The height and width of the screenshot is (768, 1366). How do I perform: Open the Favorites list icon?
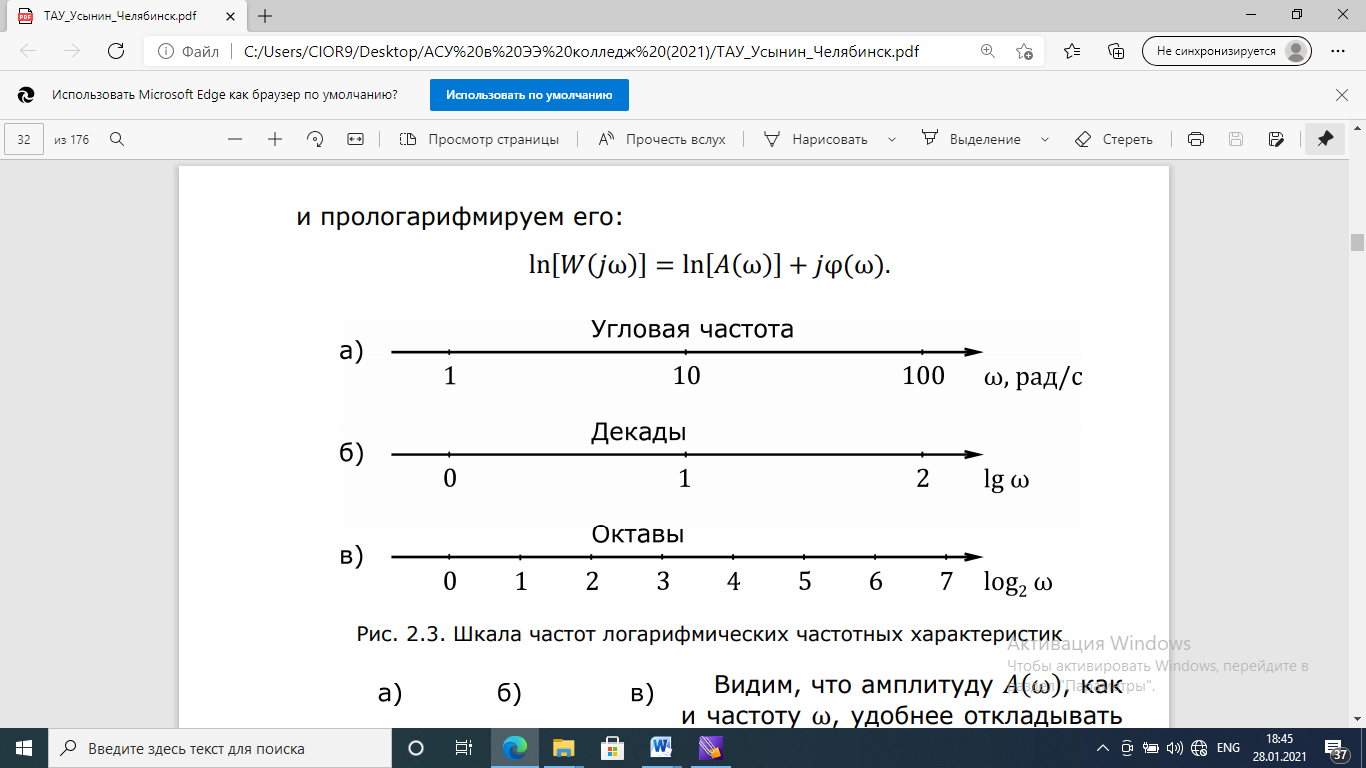1072,51
